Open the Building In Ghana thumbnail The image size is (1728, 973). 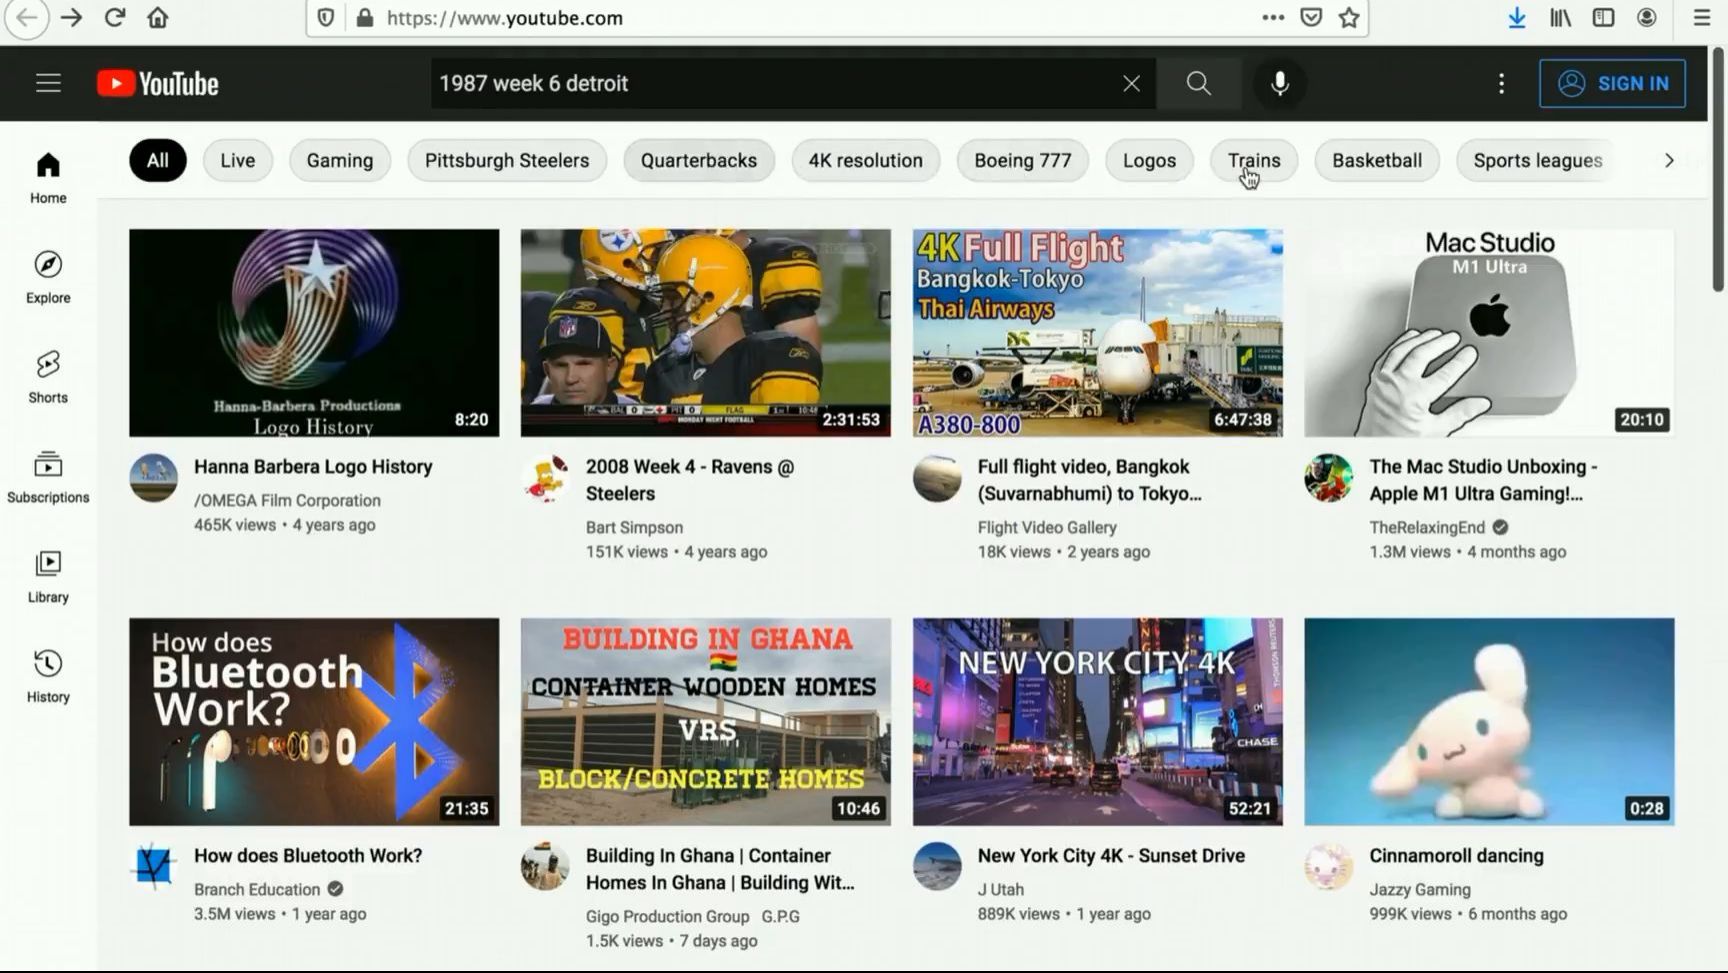pos(705,722)
